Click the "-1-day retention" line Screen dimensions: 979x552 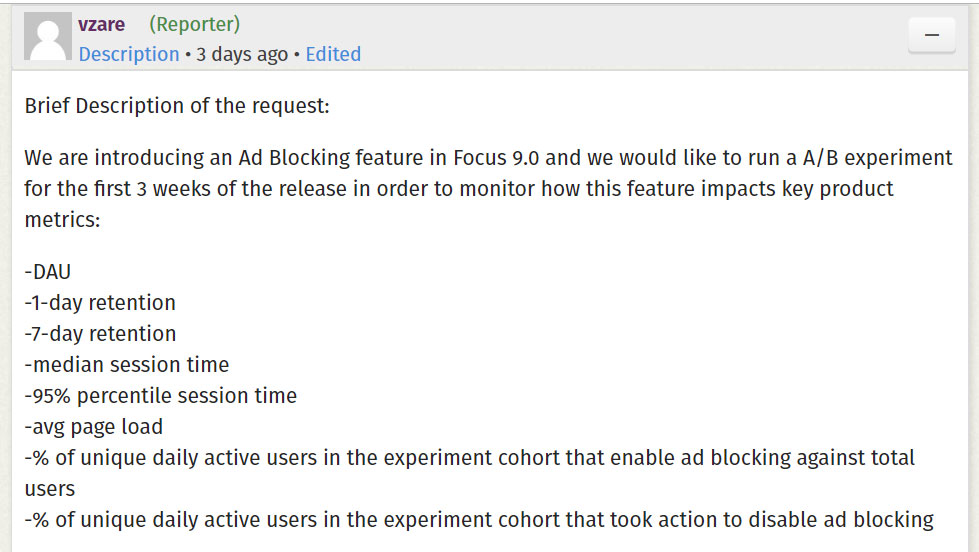(100, 303)
